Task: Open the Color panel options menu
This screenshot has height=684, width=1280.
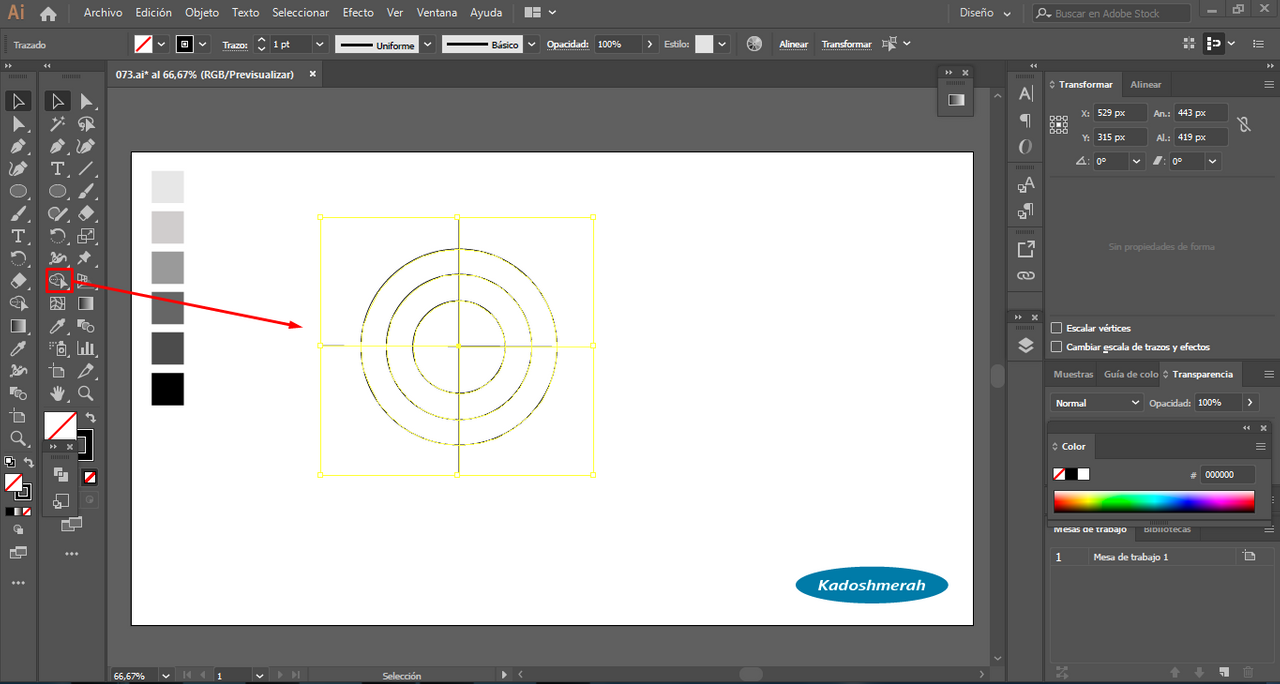Action: 1261,446
